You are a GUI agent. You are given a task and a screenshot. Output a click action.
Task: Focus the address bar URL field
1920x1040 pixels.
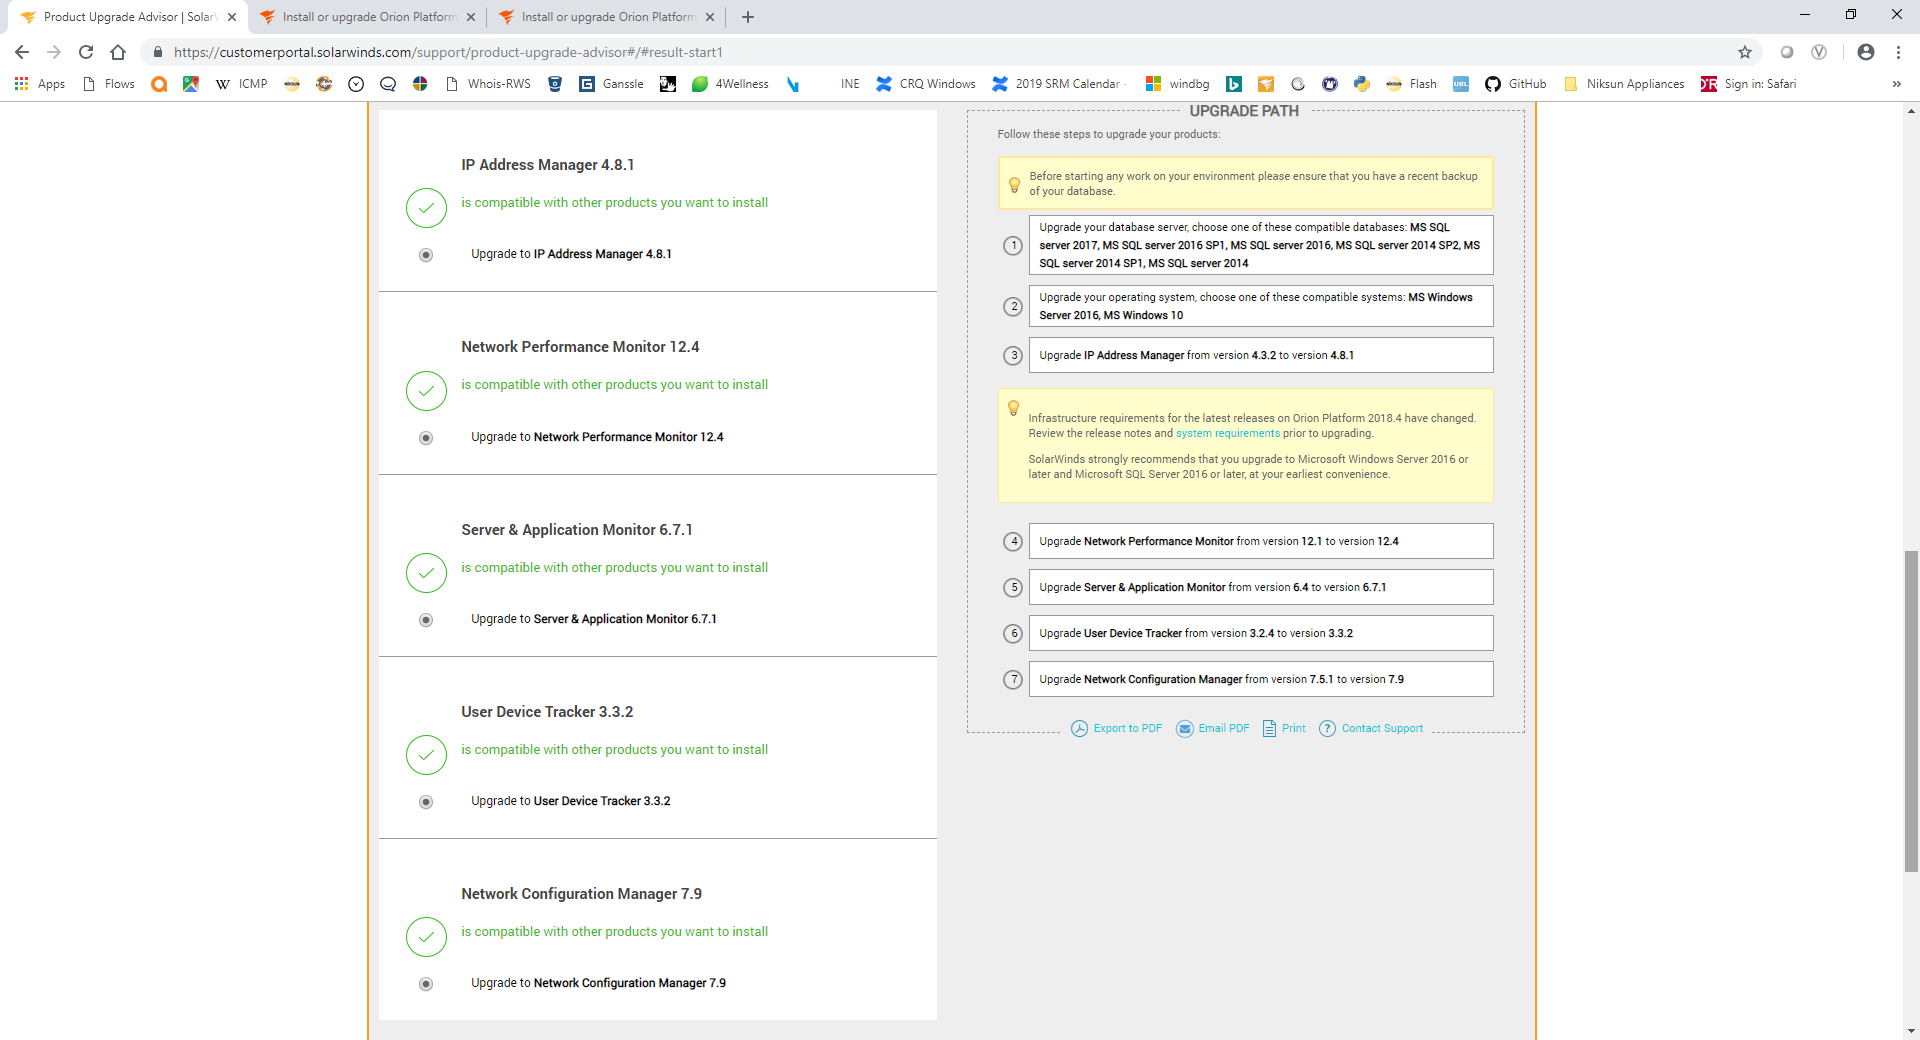click(x=940, y=52)
